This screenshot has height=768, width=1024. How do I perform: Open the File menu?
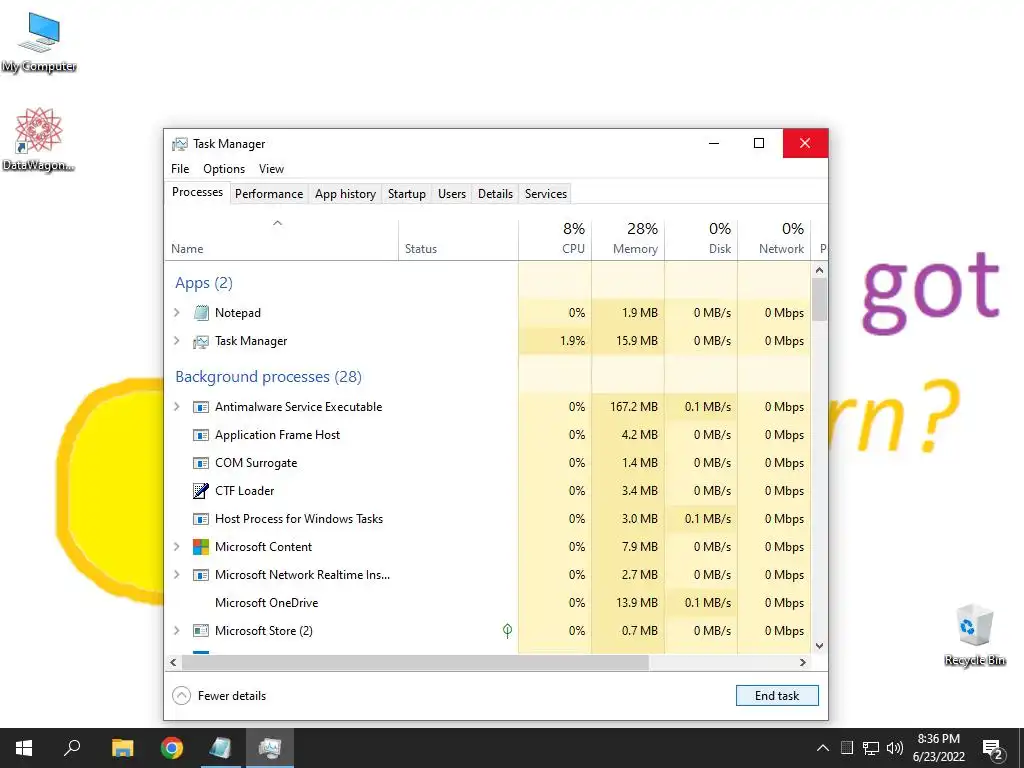coord(180,168)
